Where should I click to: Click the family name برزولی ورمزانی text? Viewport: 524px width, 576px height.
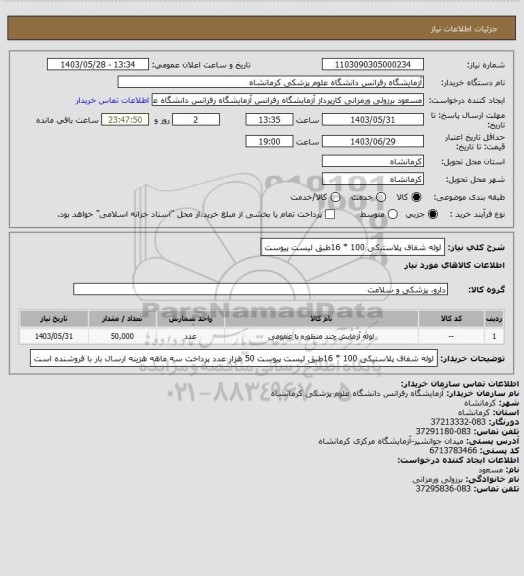tap(437, 479)
